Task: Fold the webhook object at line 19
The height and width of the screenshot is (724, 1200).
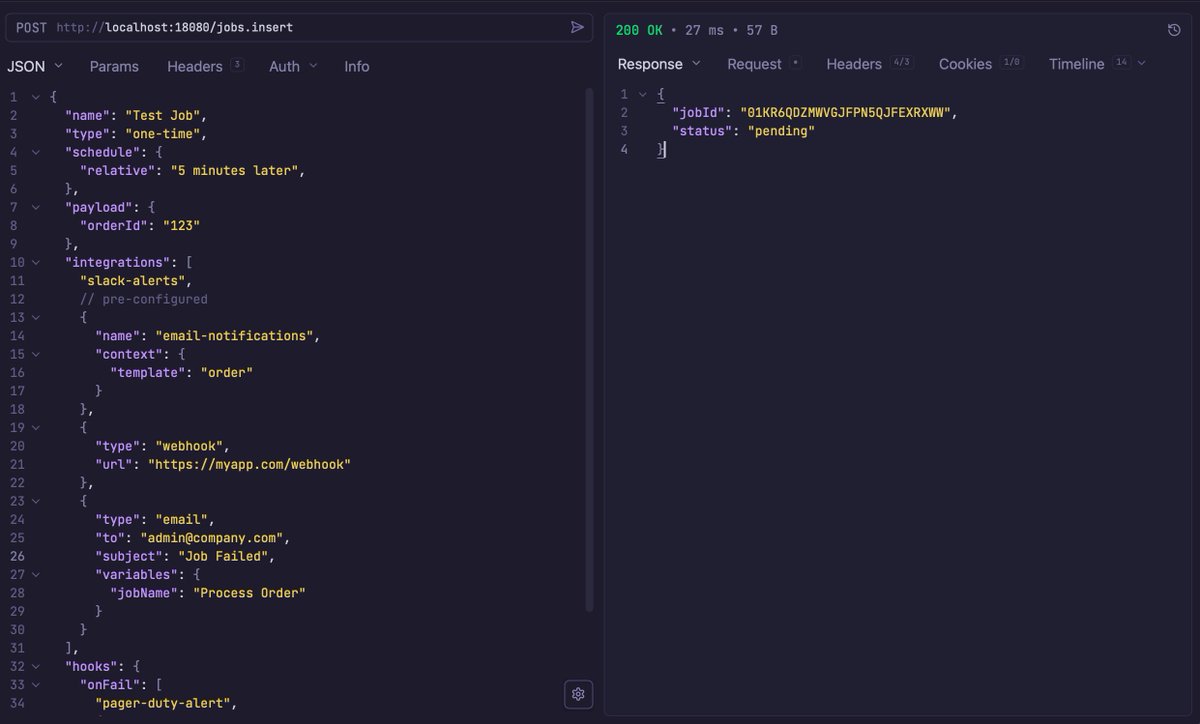Action: point(36,427)
